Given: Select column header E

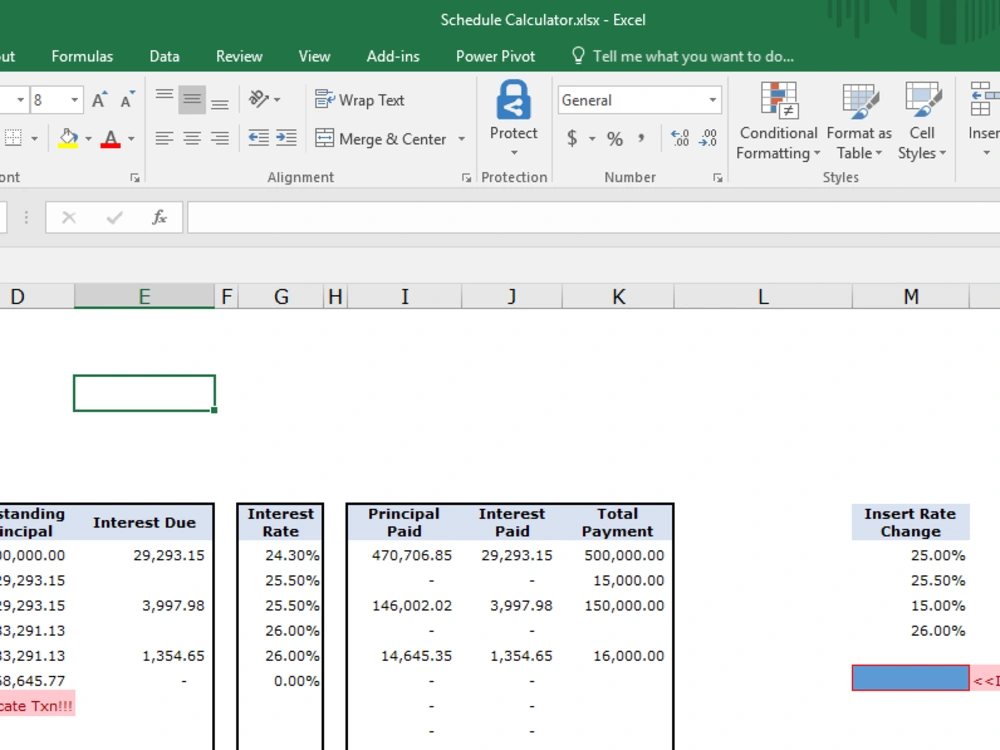Looking at the screenshot, I should [x=144, y=296].
